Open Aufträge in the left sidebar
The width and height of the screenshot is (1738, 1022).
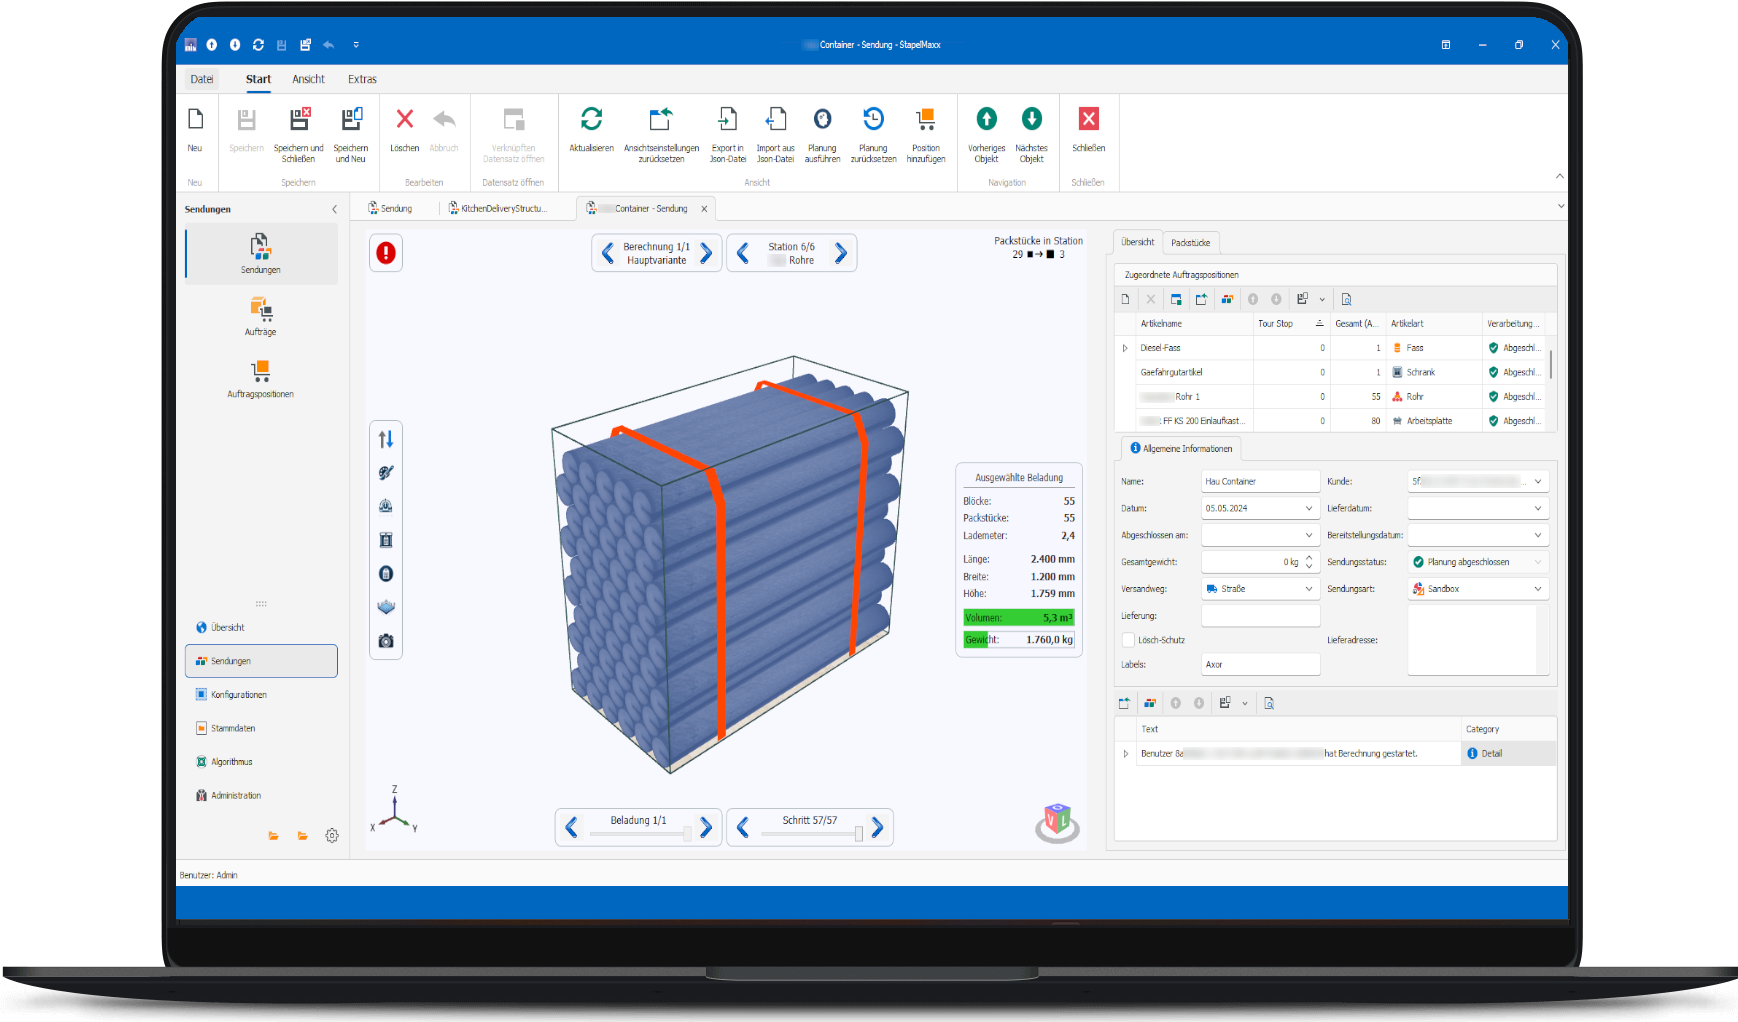261,316
